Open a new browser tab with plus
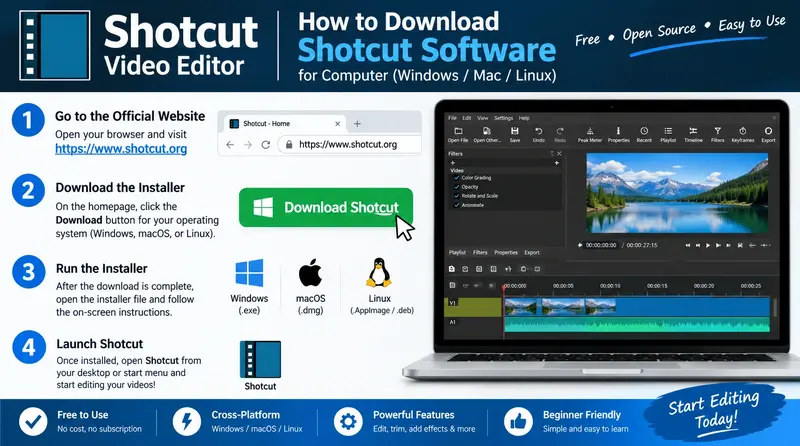The height and width of the screenshot is (446, 800). click(x=357, y=124)
